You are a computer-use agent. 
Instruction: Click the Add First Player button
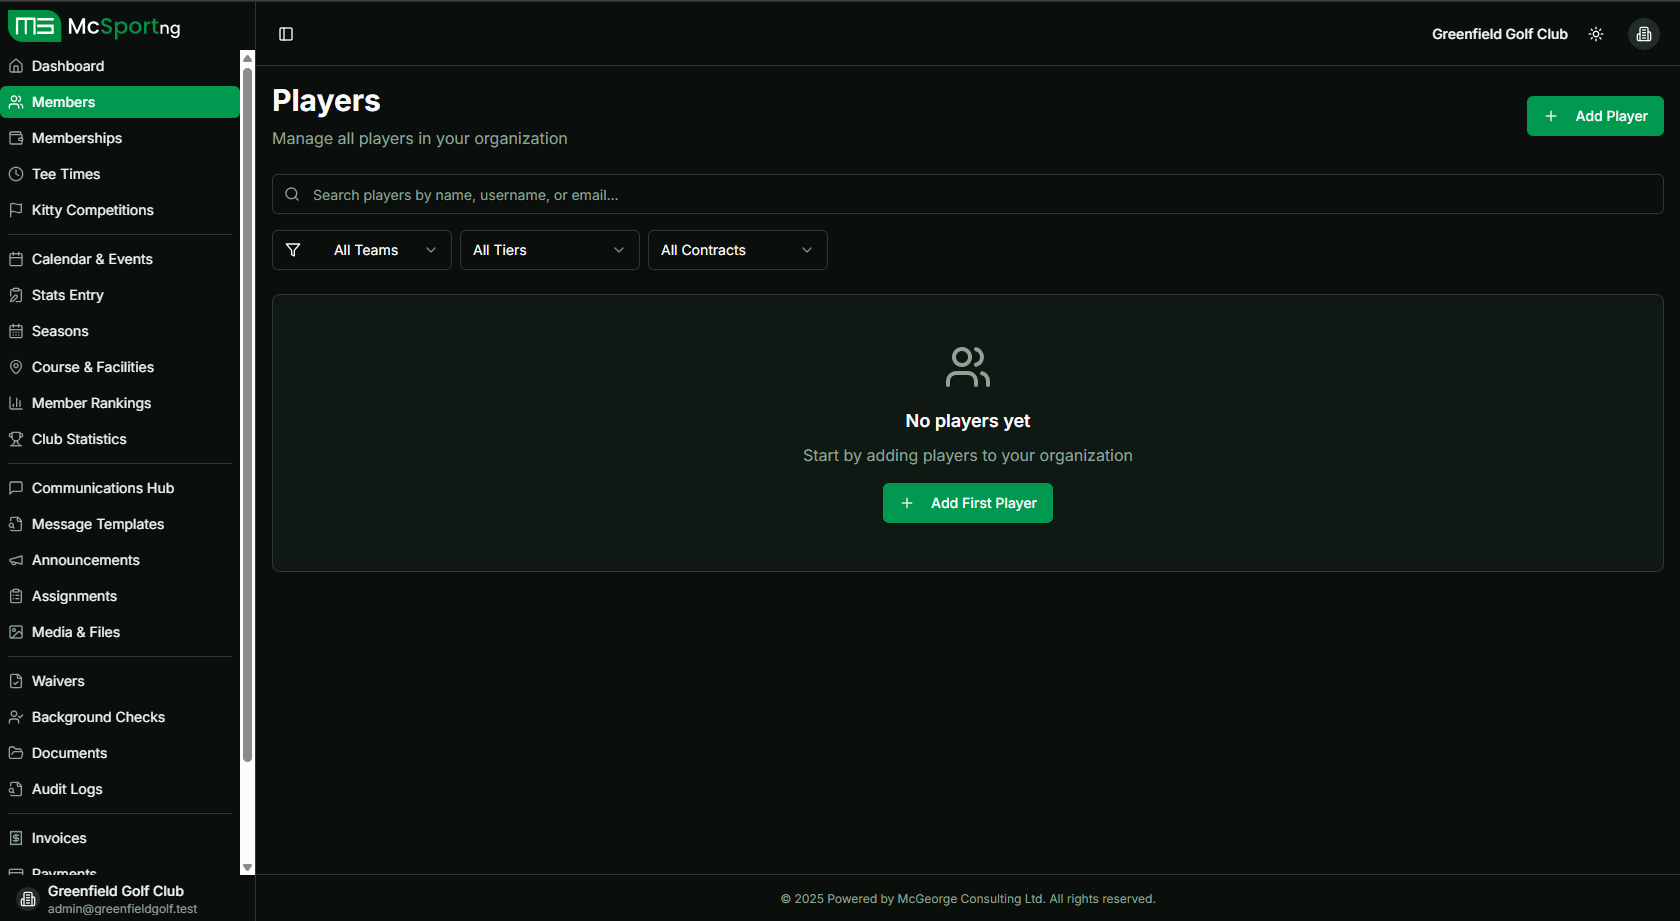[x=967, y=503]
